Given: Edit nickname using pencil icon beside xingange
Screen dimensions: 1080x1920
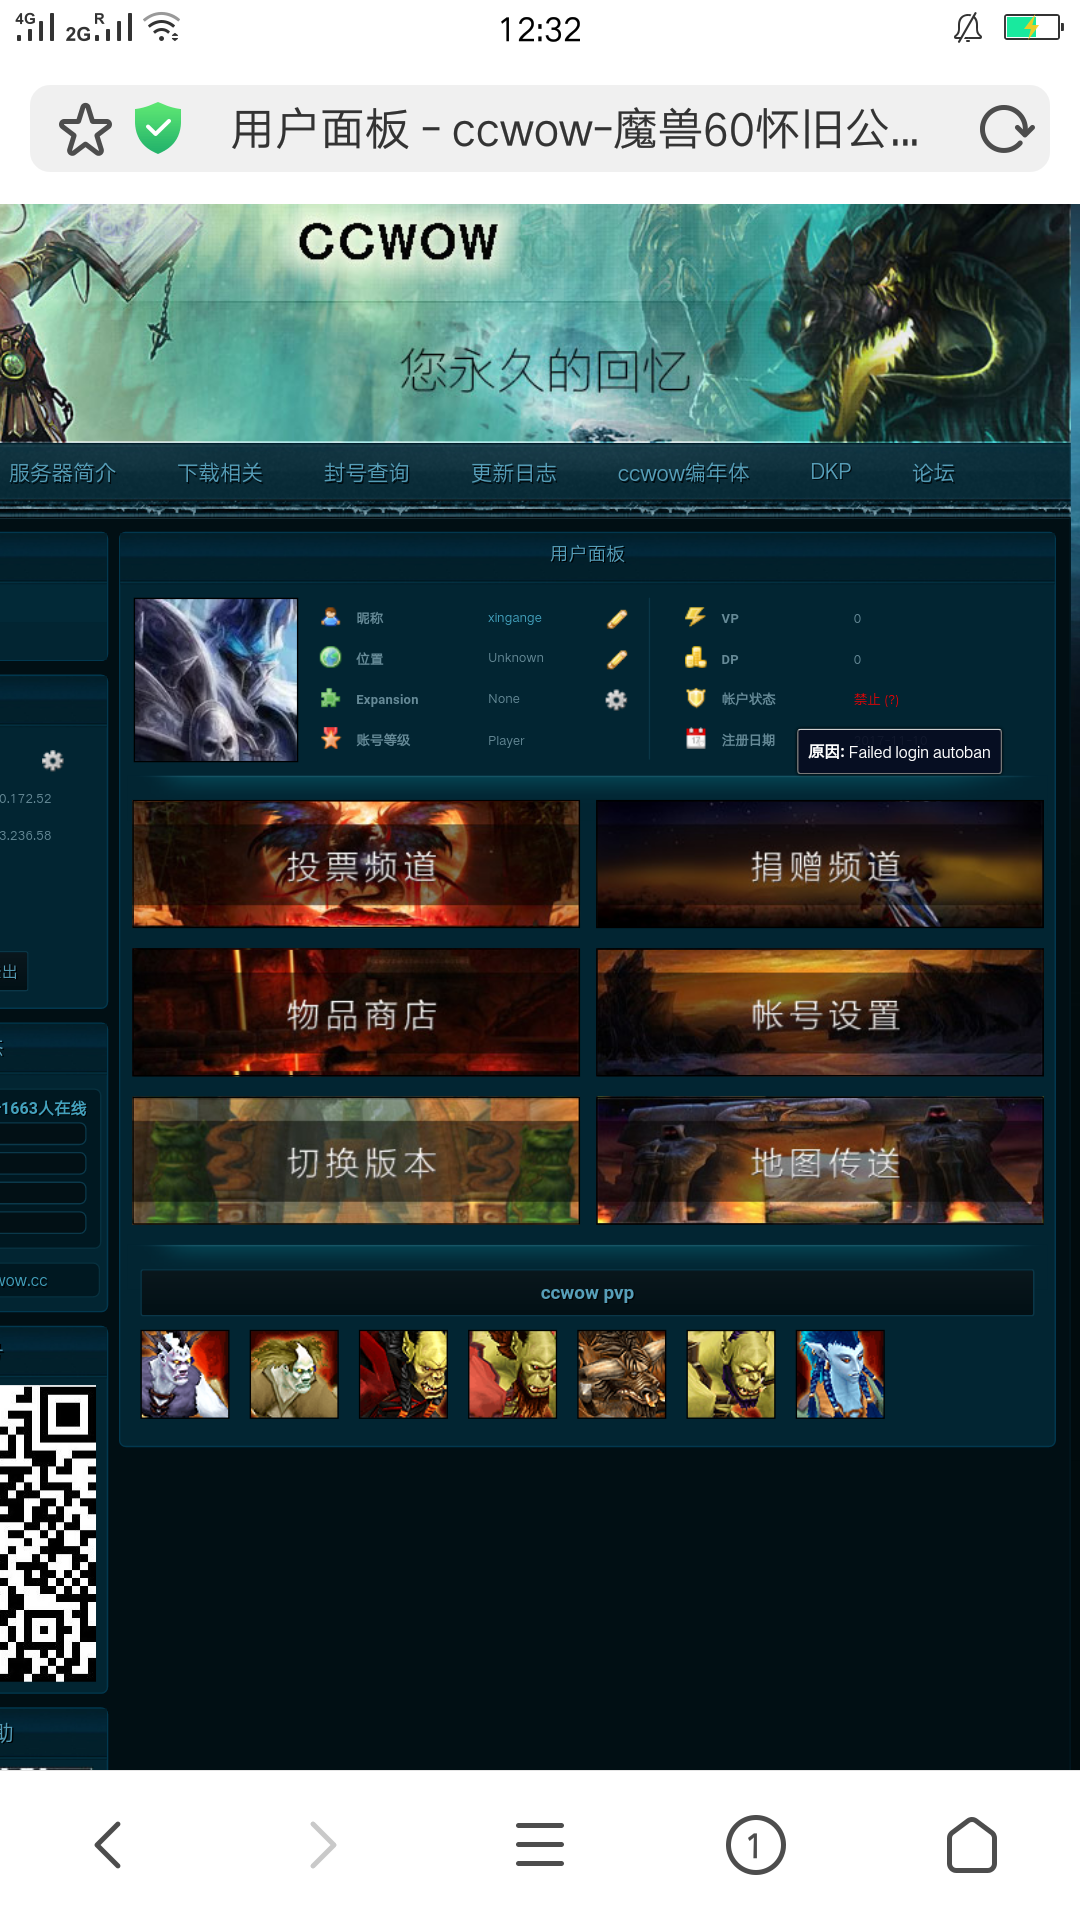Looking at the screenshot, I should click(x=617, y=619).
